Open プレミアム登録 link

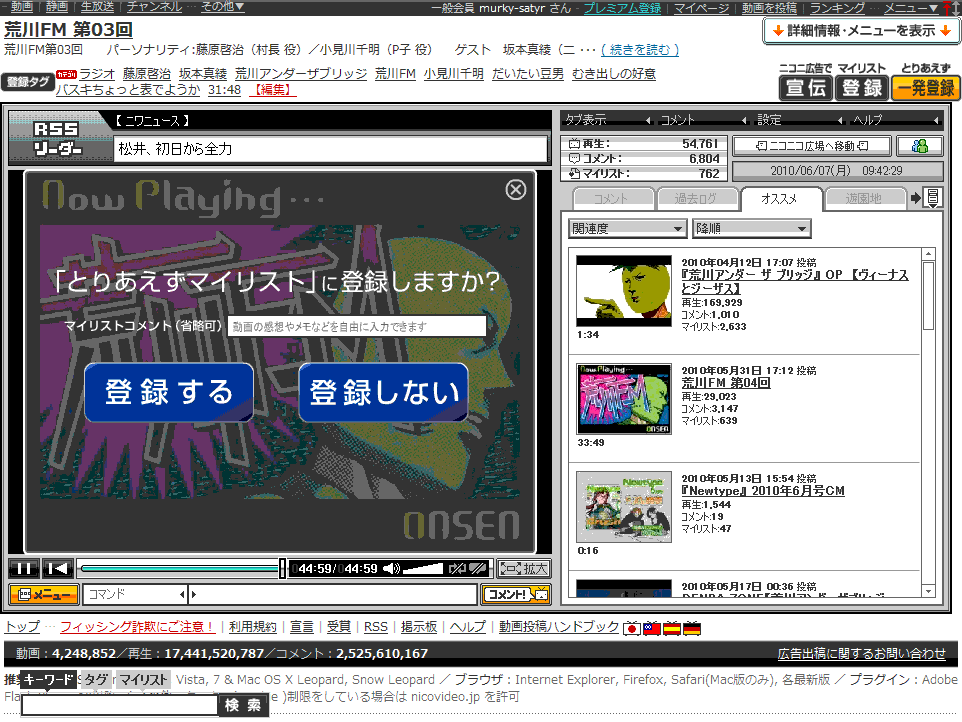tap(622, 8)
